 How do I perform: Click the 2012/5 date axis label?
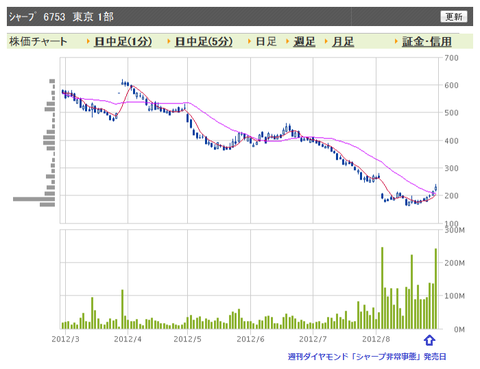click(x=187, y=339)
